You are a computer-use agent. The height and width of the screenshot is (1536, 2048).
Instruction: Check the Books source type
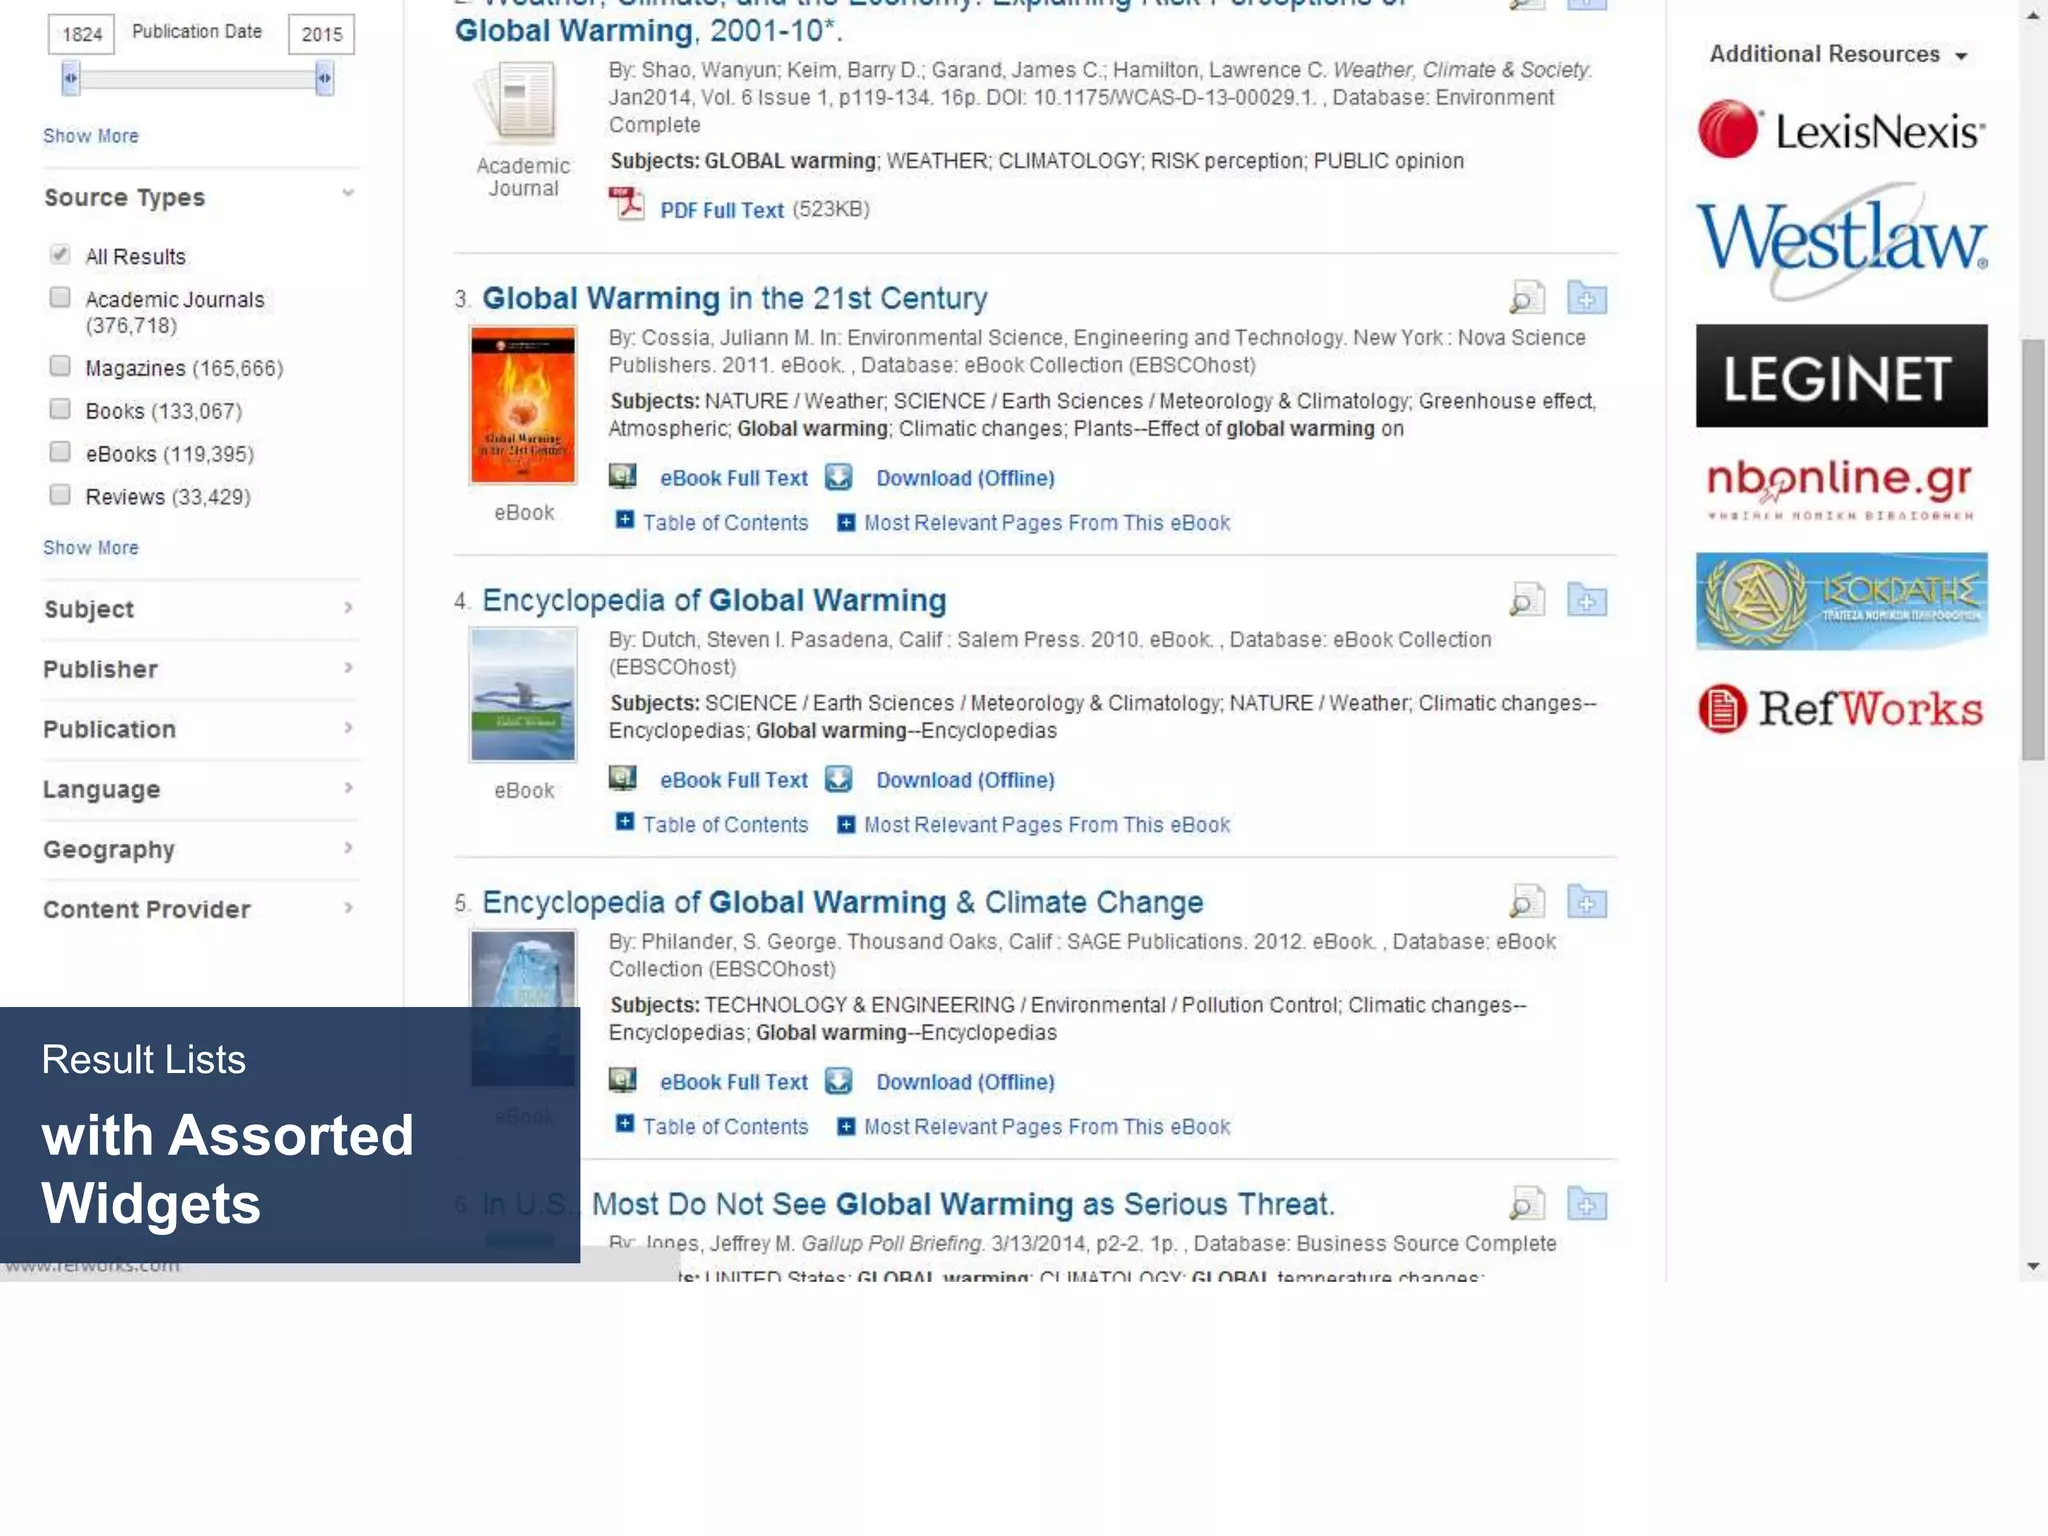(60, 409)
